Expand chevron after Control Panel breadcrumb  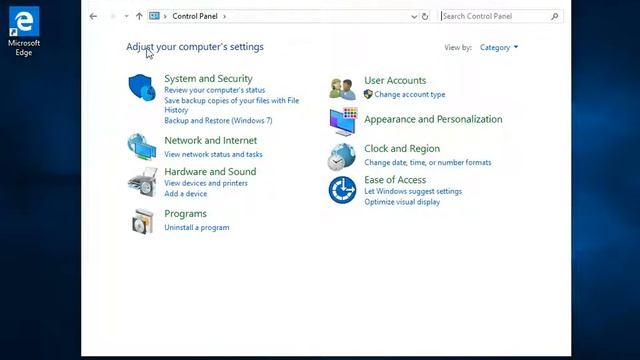(224, 16)
